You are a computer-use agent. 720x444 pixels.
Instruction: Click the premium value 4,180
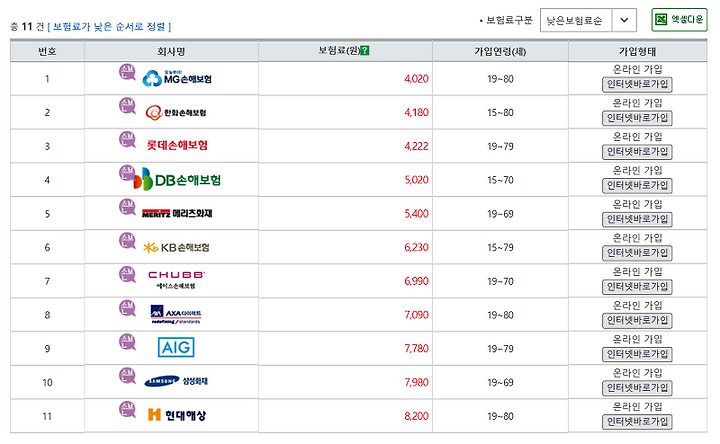(x=416, y=112)
